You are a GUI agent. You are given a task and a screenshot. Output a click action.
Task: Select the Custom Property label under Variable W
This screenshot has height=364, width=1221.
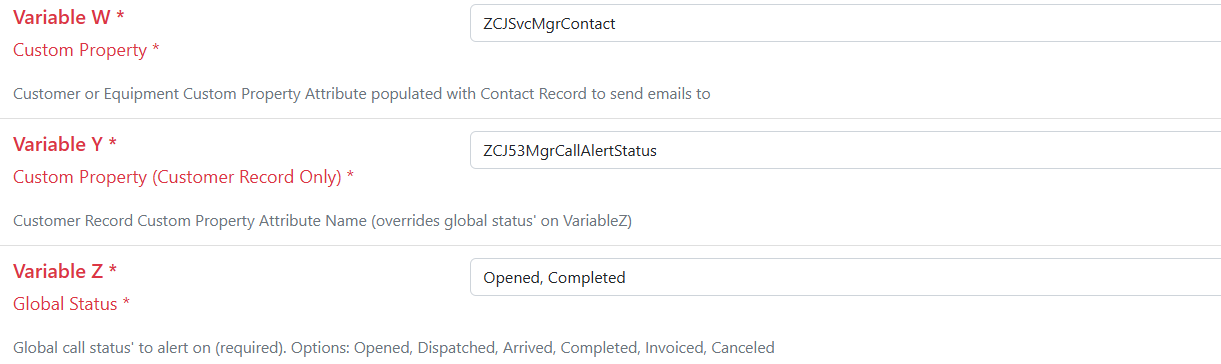78,49
